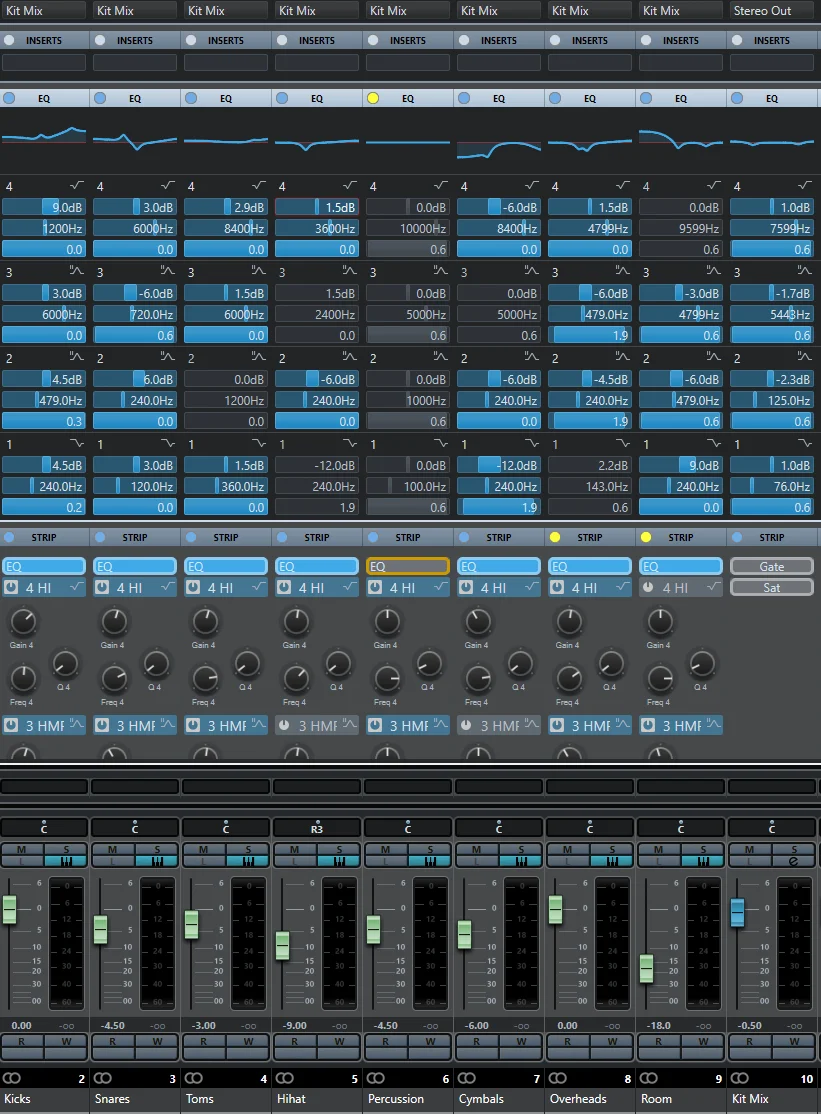The width and height of the screenshot is (821, 1114).
Task: Click the instrument keys icon on Toms channel
Action: click(x=249, y=861)
